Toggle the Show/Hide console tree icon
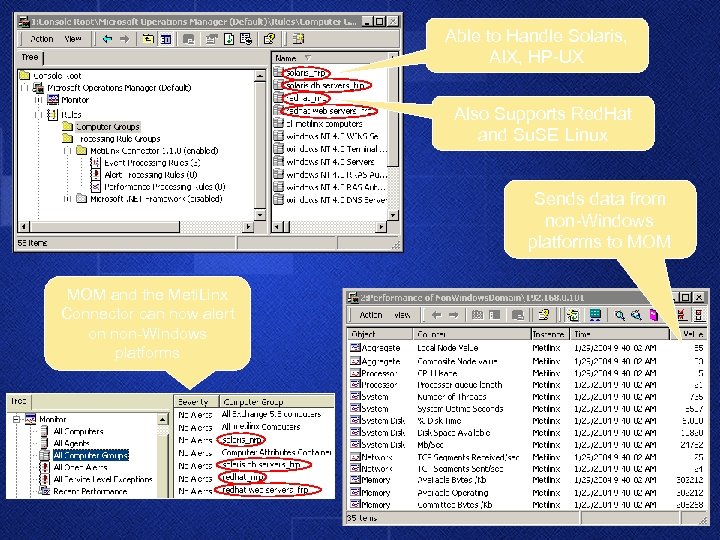This screenshot has height=540, width=720. 165,39
